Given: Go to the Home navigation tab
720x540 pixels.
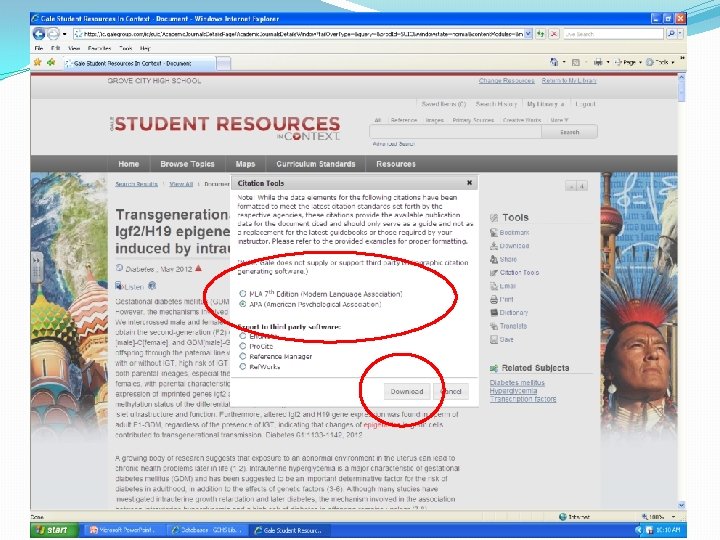Looking at the screenshot, I should [x=129, y=164].
